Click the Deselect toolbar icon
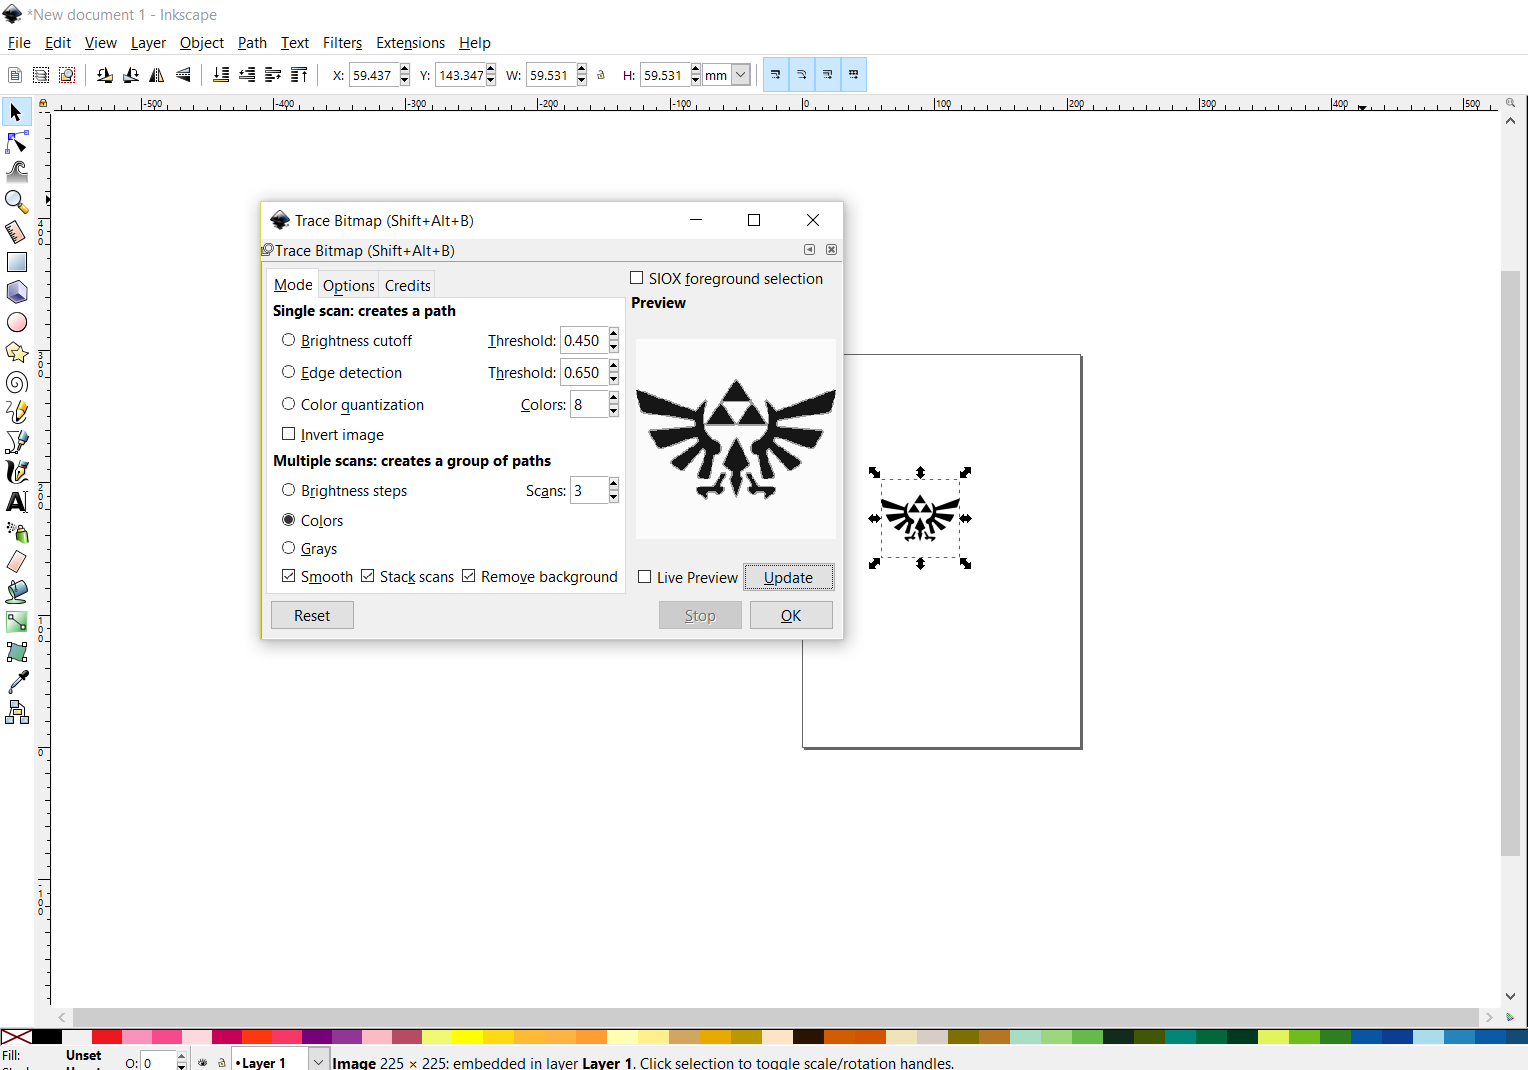 click(x=67, y=75)
